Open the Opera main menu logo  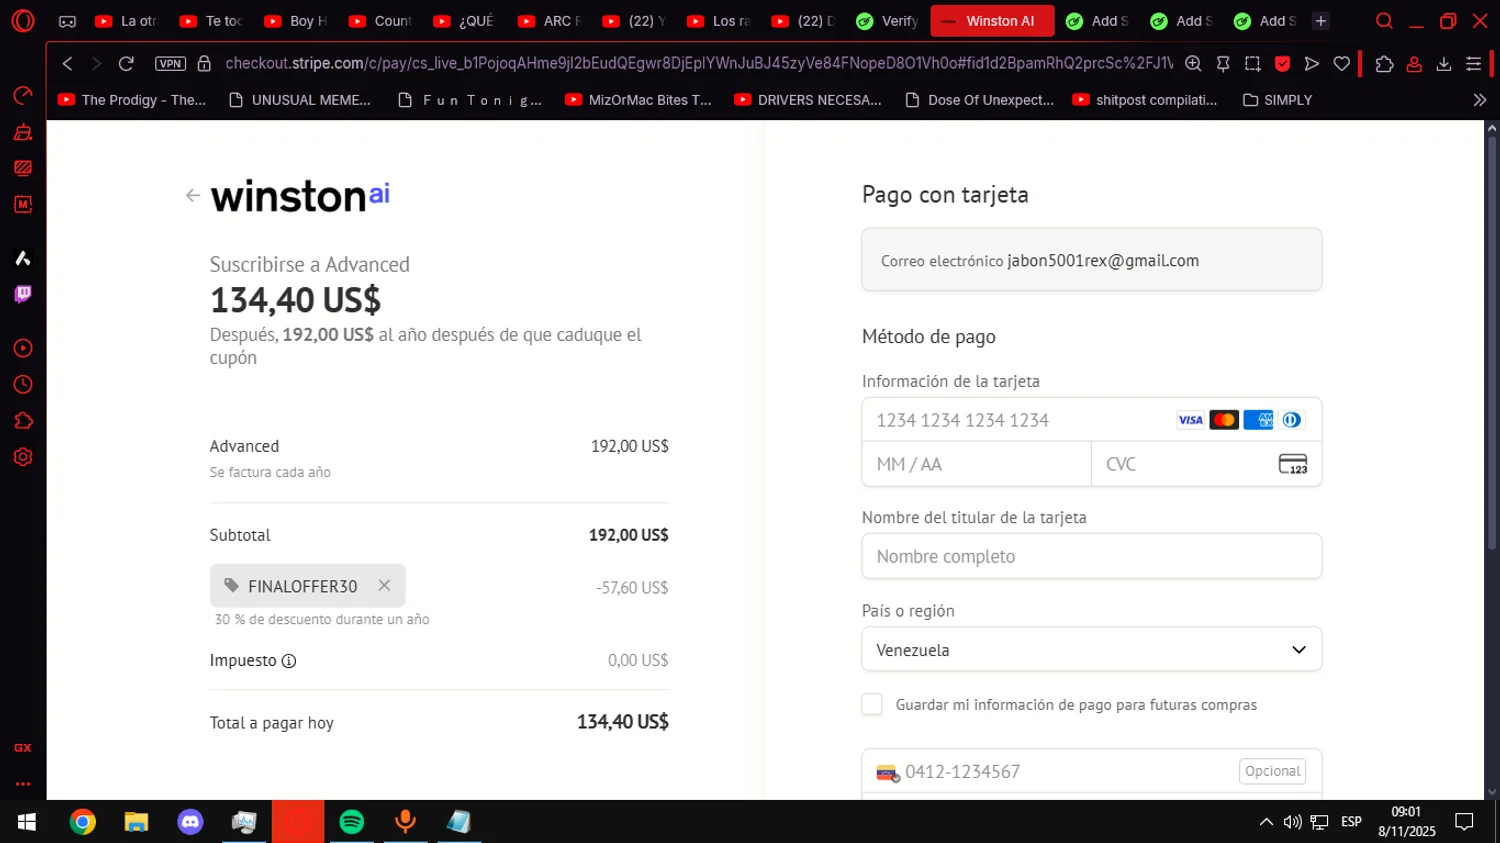coord(22,20)
